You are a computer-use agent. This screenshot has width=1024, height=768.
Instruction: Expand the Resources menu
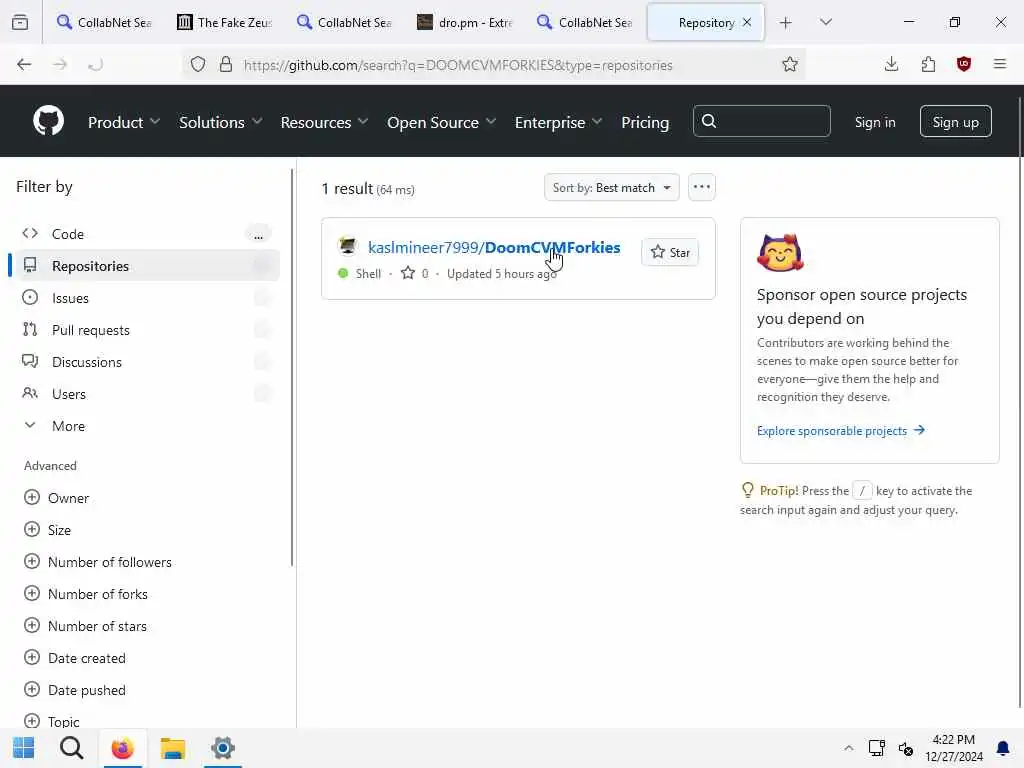coord(324,122)
